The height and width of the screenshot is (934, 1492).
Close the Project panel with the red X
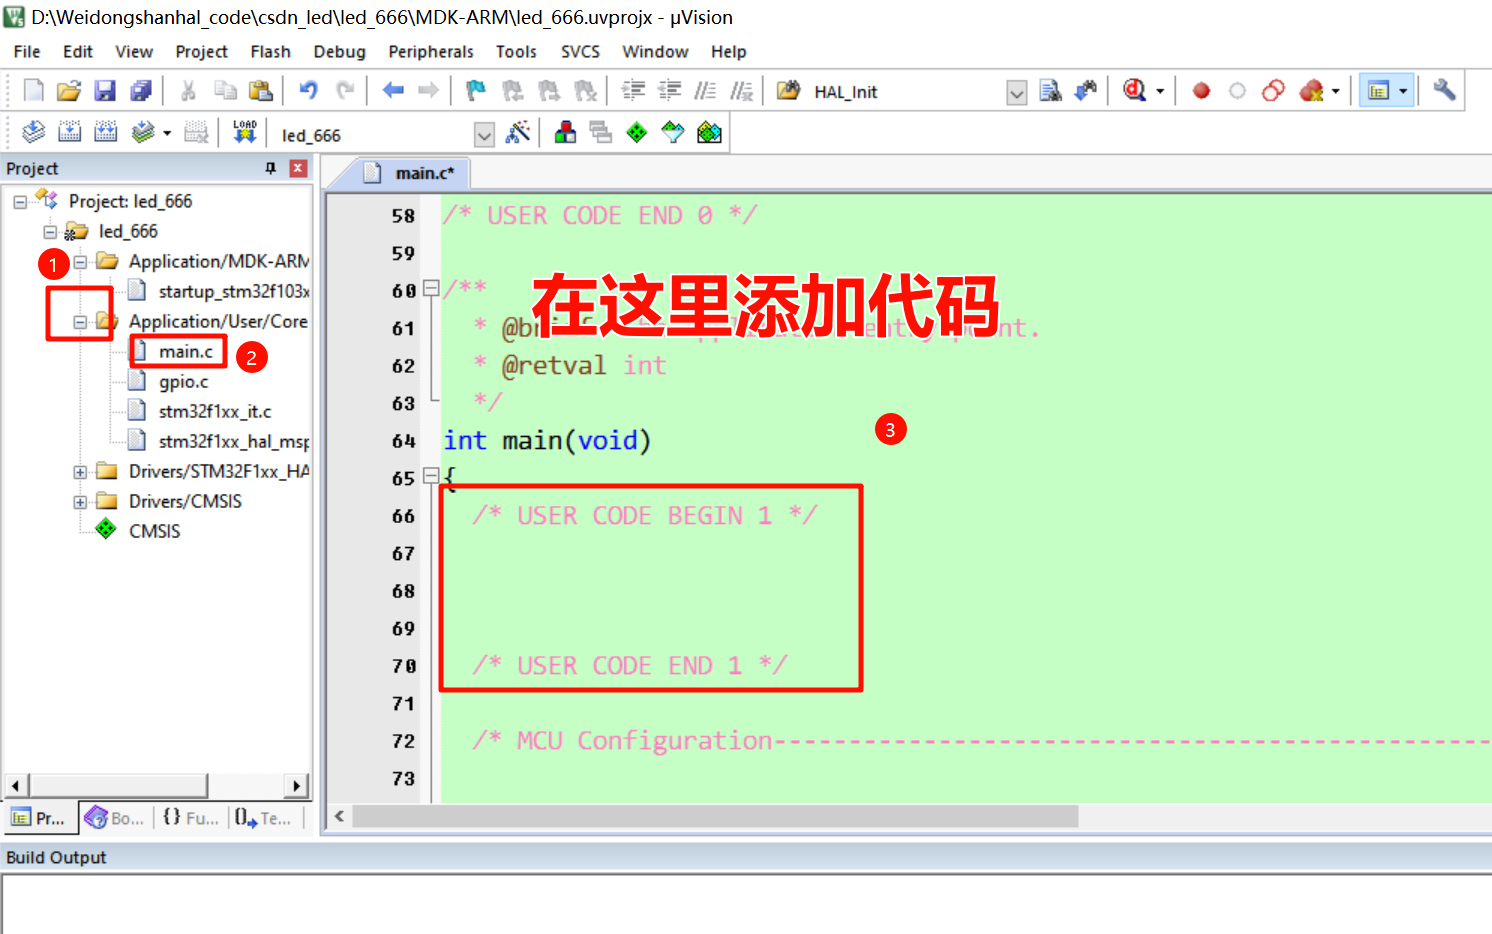[298, 168]
